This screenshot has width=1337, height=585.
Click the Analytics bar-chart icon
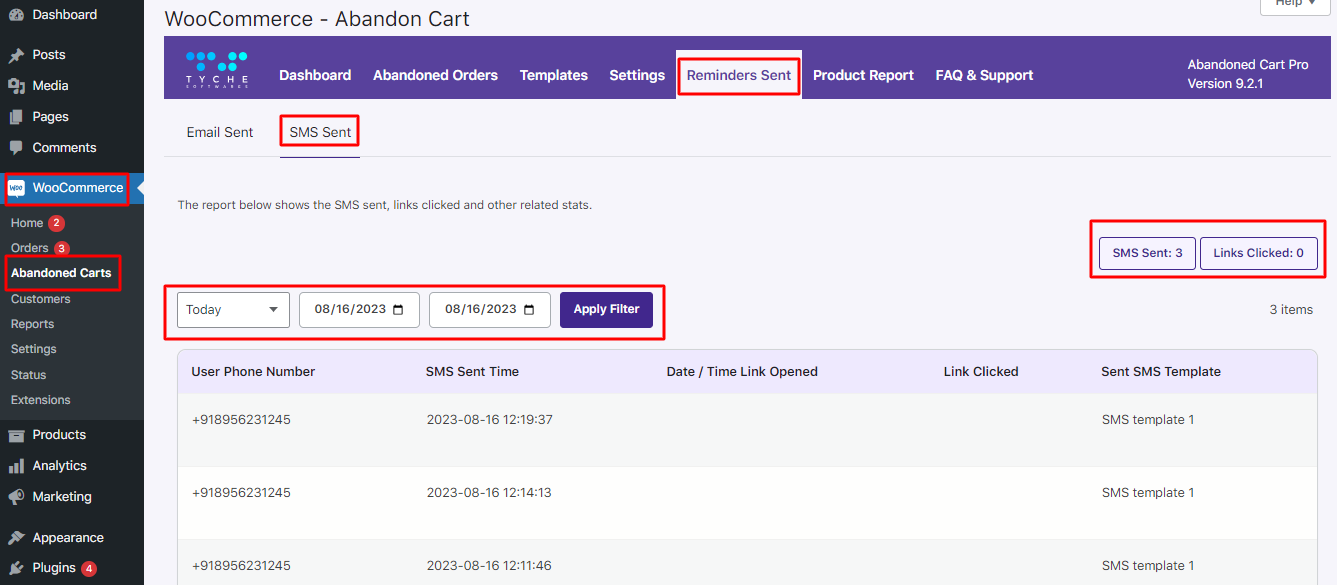16,466
